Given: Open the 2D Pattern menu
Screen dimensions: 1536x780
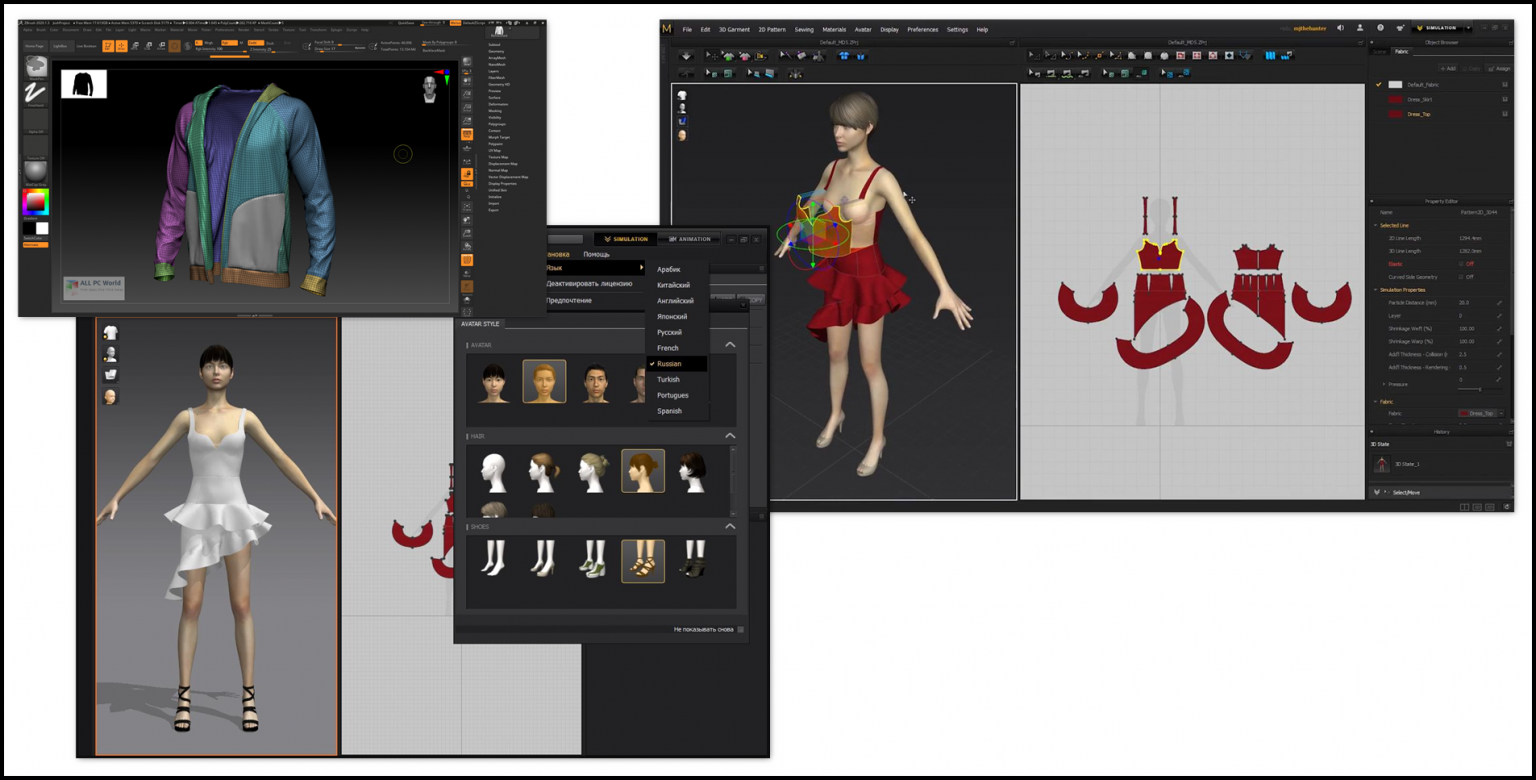Looking at the screenshot, I should click(x=773, y=30).
